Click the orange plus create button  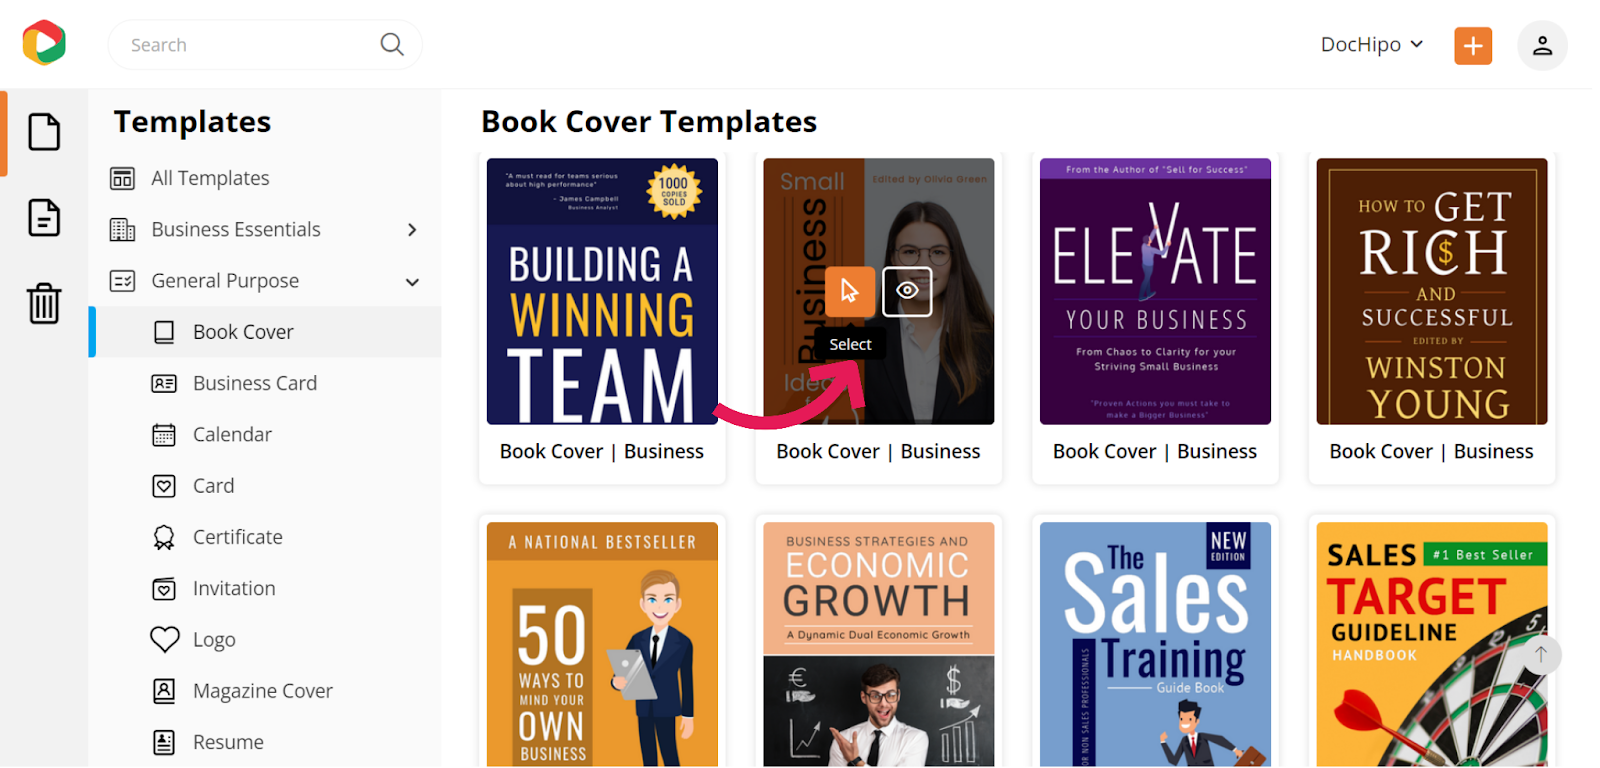[x=1472, y=45]
